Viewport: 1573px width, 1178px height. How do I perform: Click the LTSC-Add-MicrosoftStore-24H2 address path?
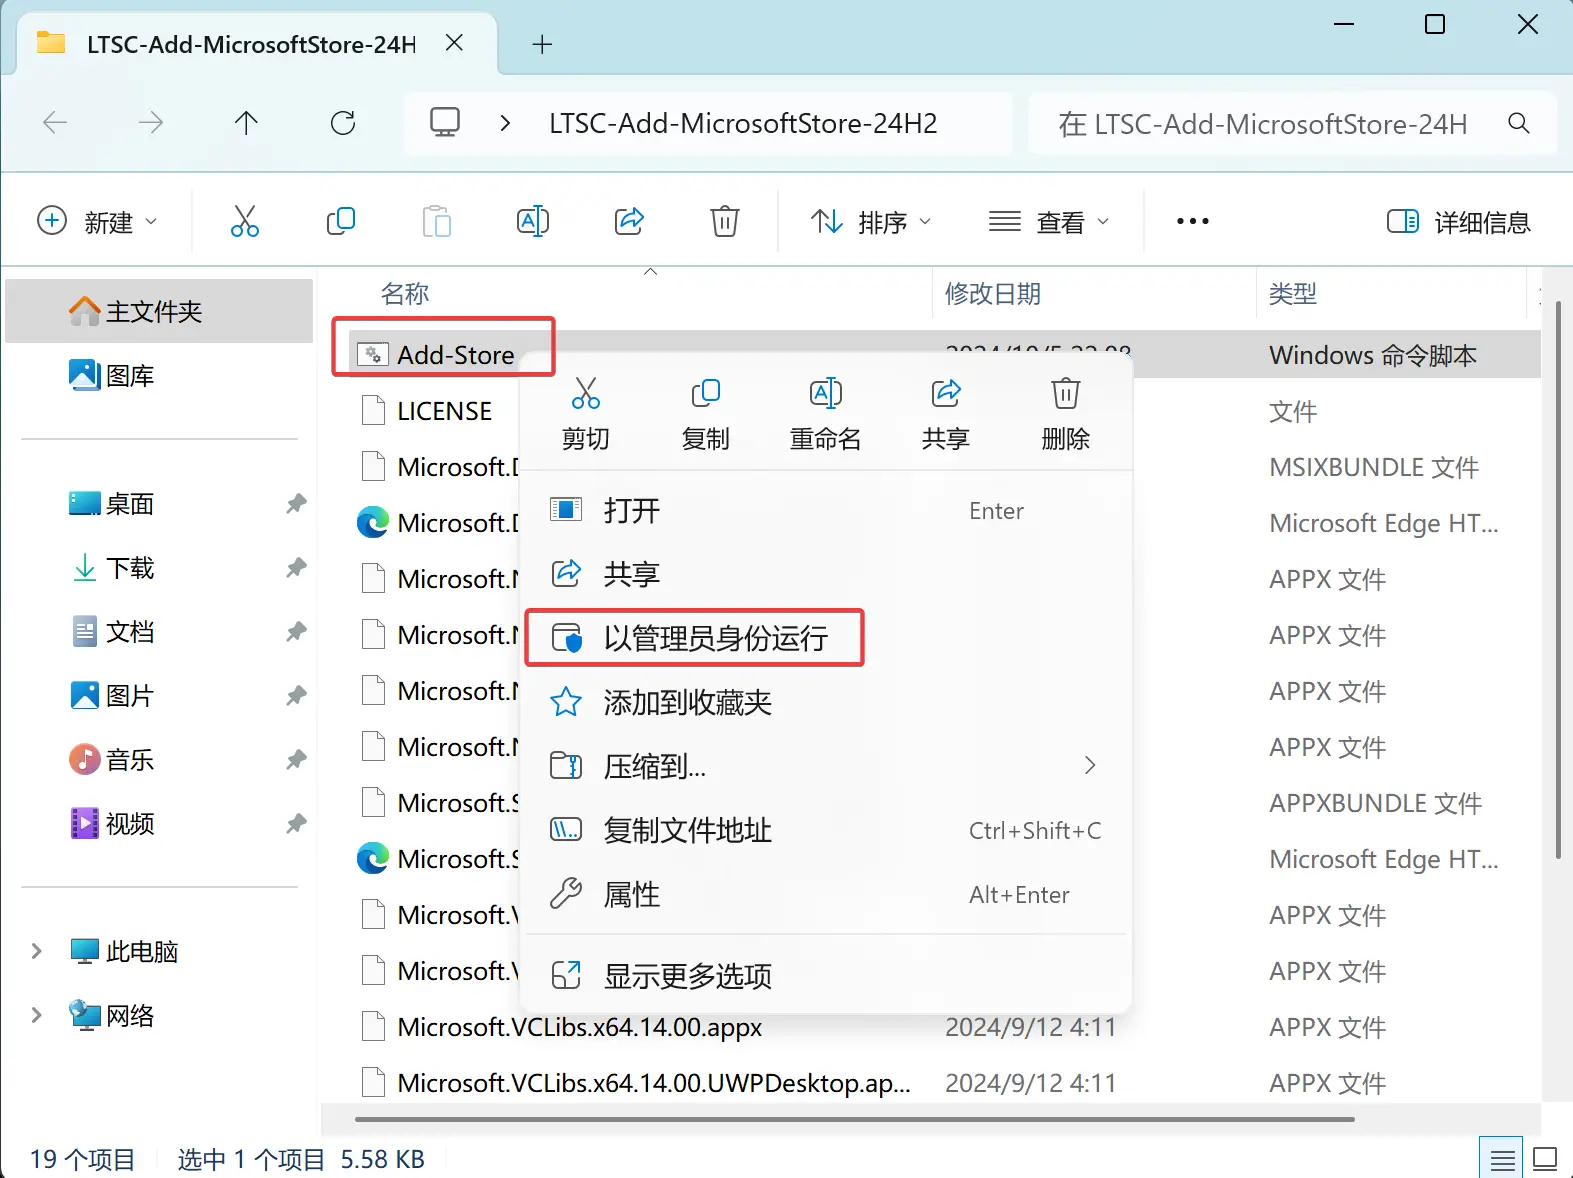coord(743,123)
